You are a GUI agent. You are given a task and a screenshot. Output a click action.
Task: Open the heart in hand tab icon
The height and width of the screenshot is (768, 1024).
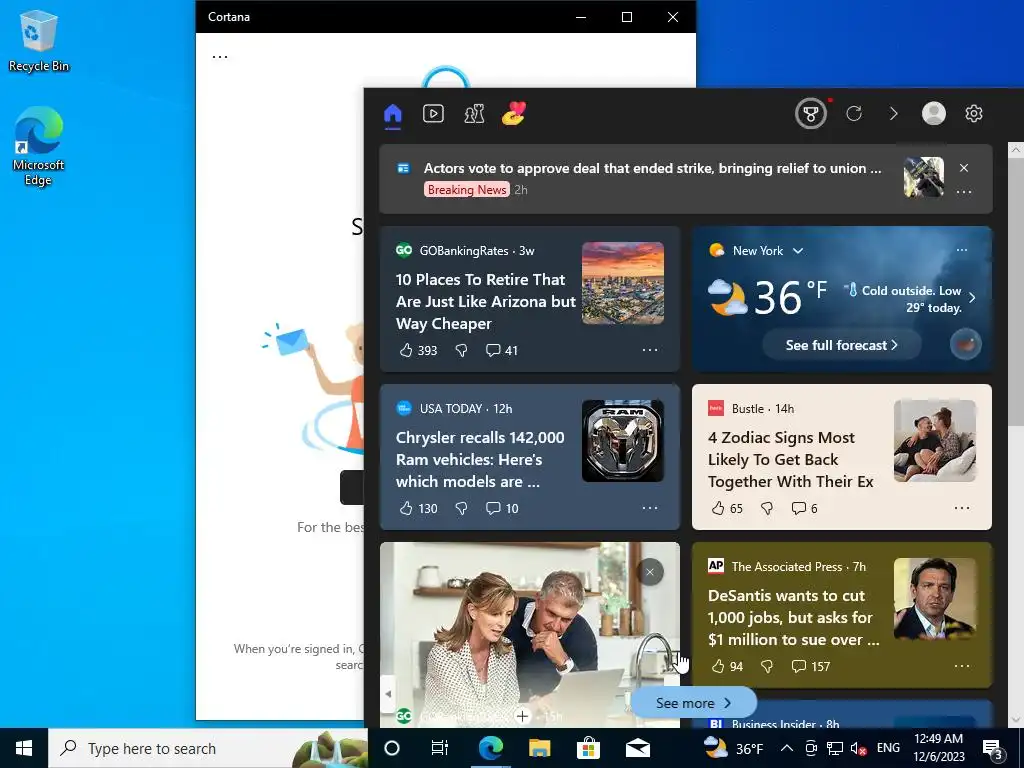[514, 114]
